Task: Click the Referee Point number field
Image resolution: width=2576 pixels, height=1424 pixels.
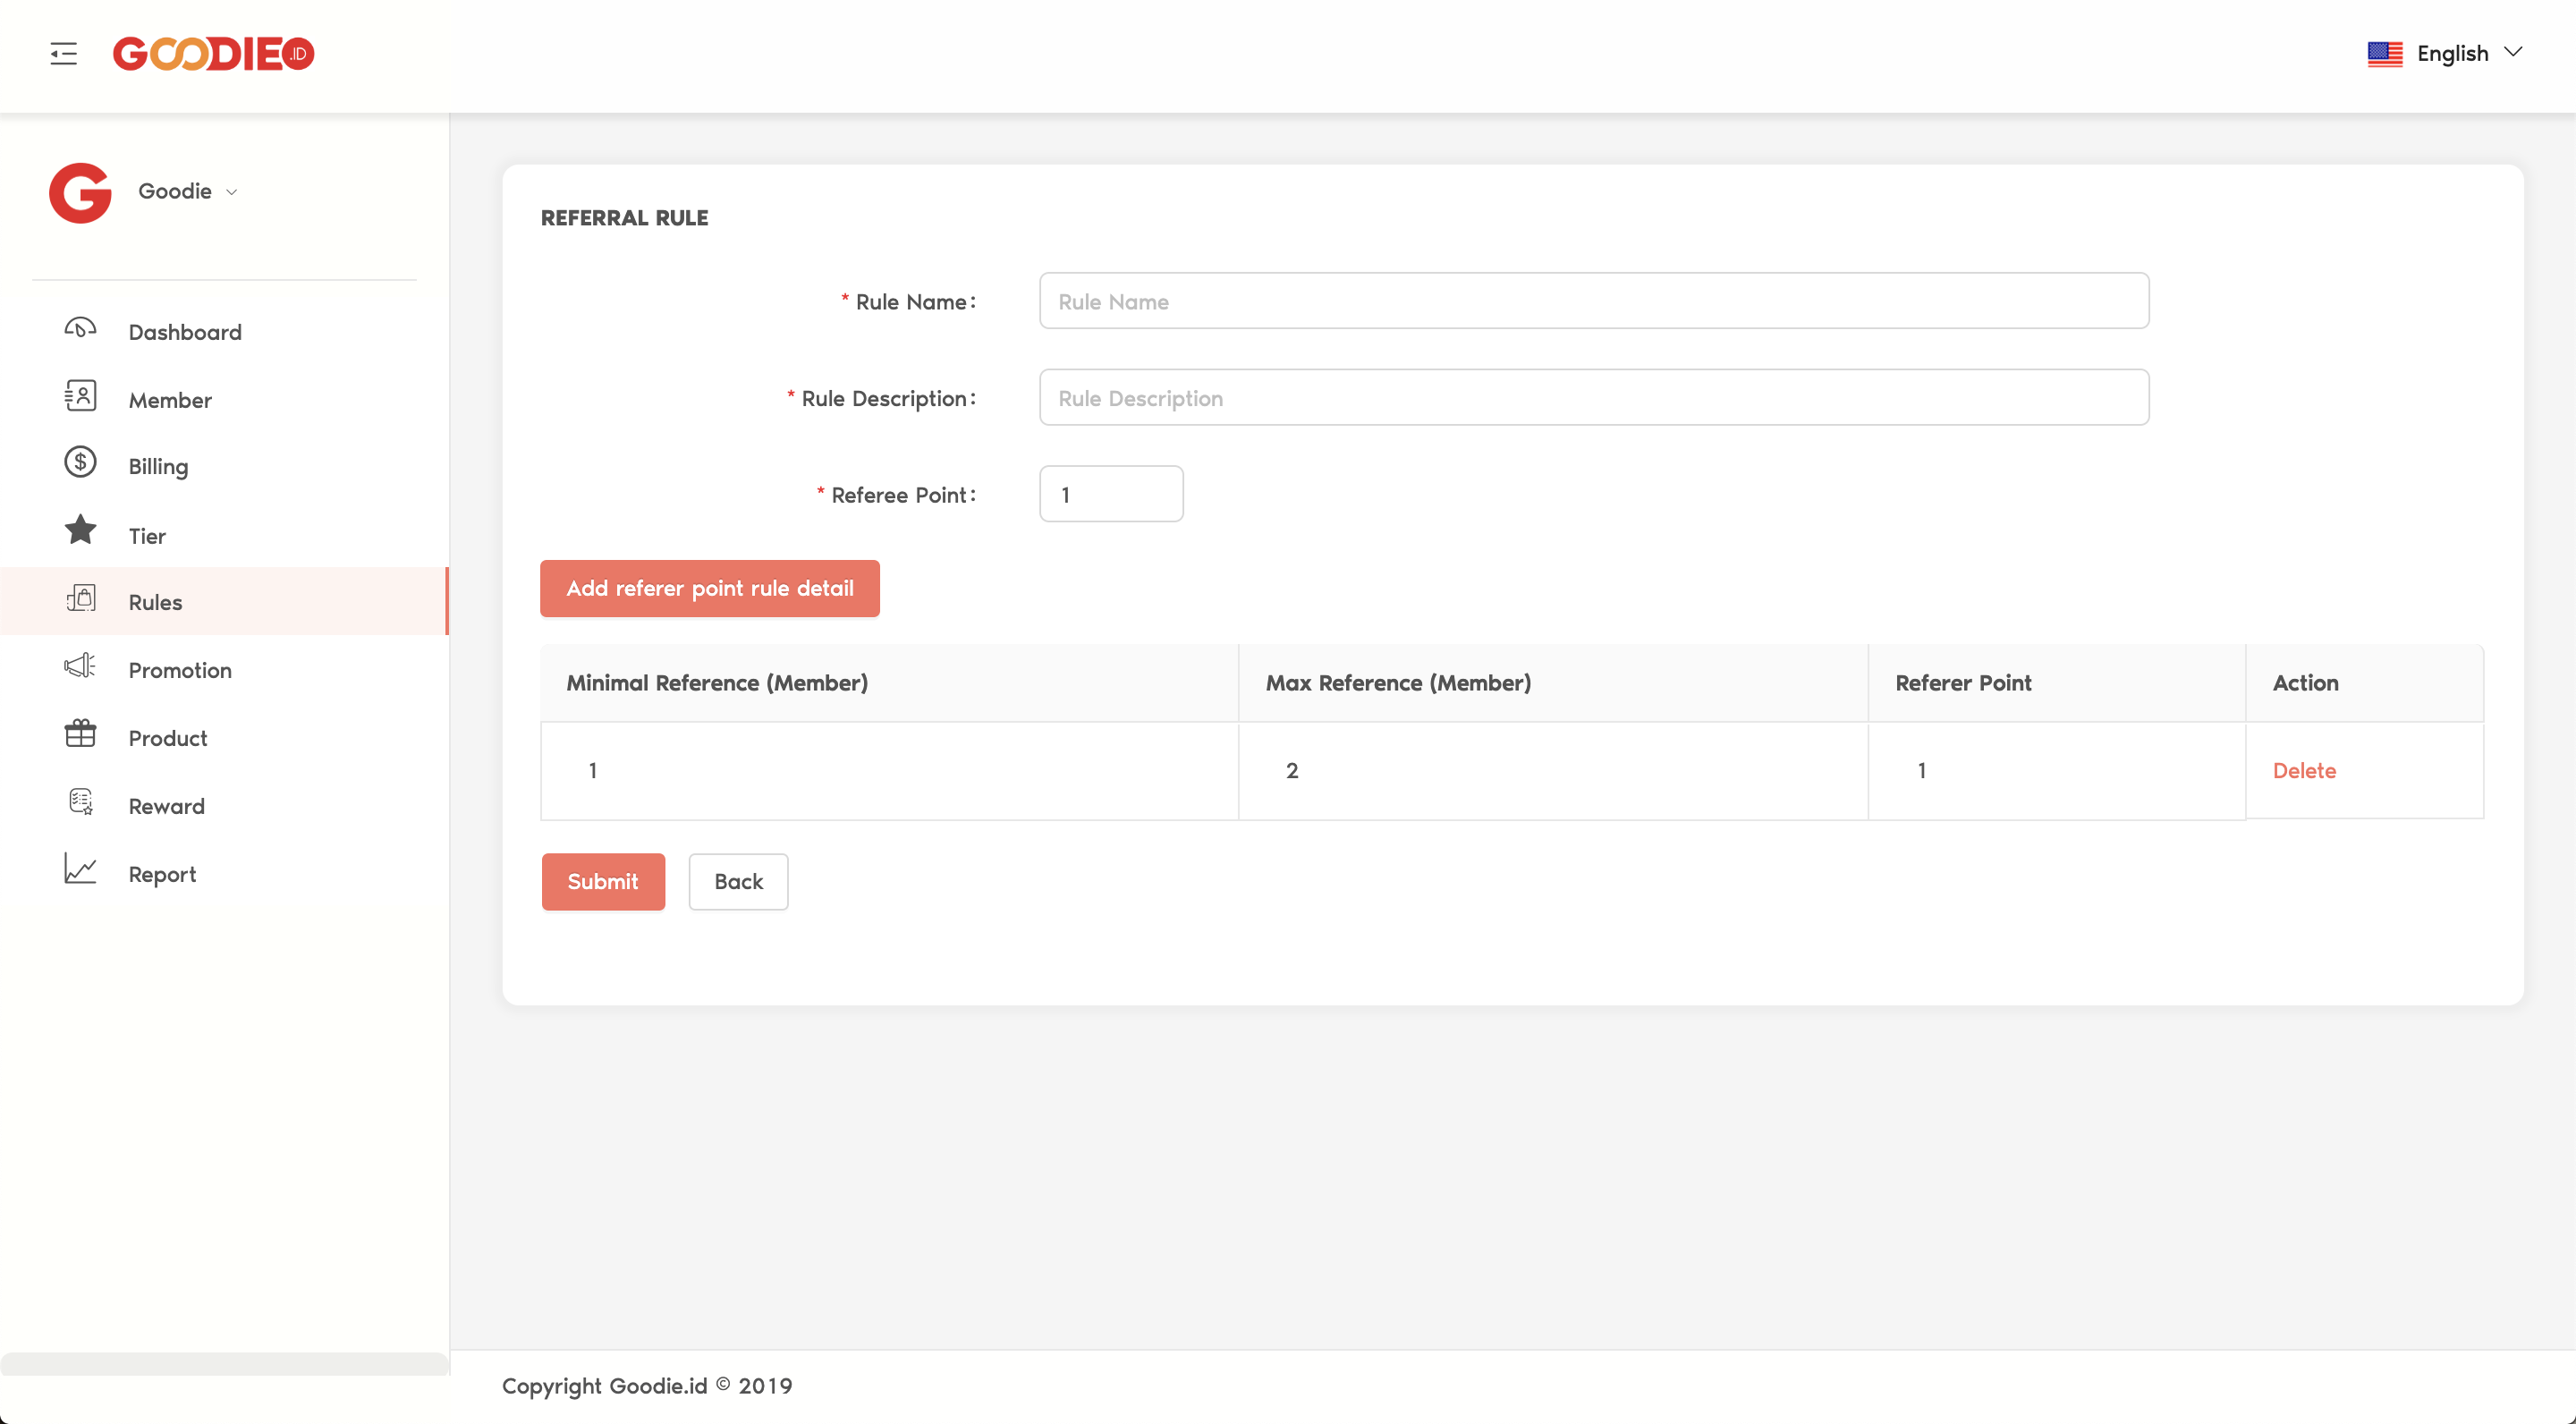Action: 1110,494
